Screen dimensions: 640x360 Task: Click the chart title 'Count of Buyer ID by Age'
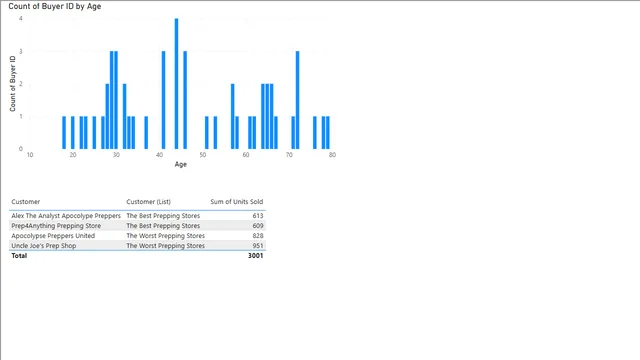pos(55,6)
